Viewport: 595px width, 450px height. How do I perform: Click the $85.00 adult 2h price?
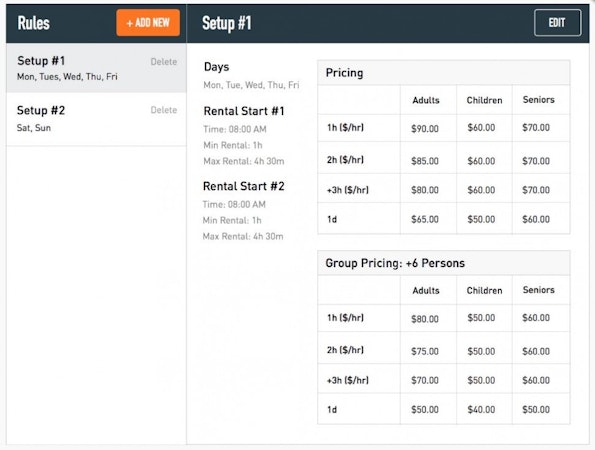point(425,161)
